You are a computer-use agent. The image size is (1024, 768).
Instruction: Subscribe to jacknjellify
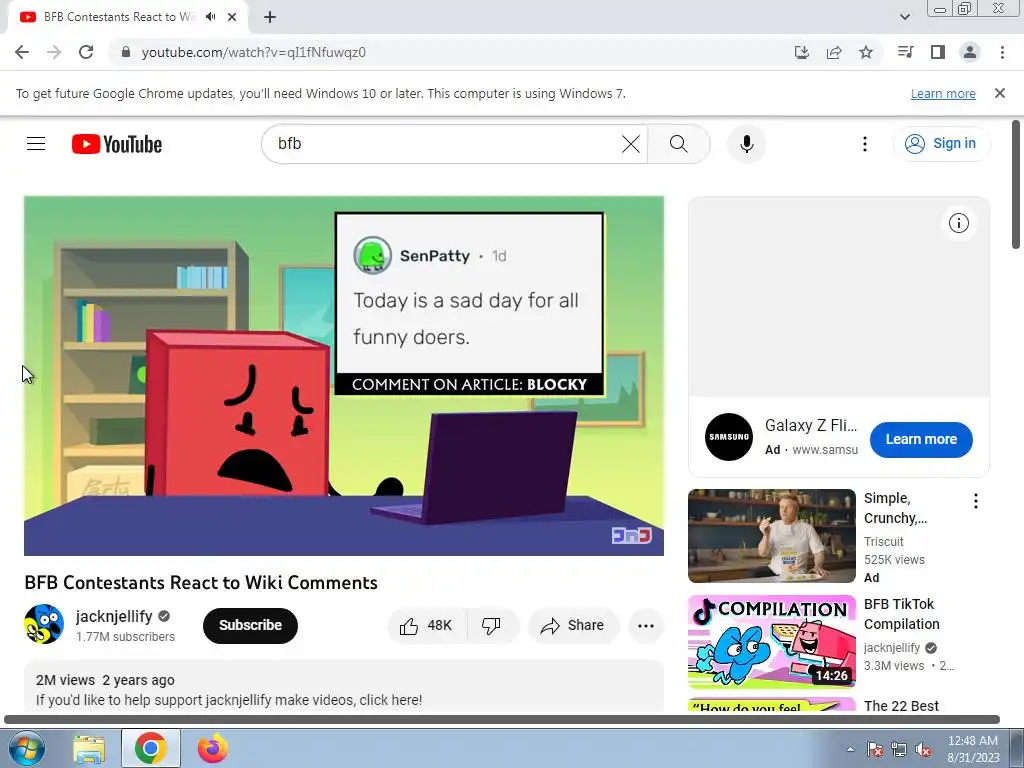coord(250,626)
